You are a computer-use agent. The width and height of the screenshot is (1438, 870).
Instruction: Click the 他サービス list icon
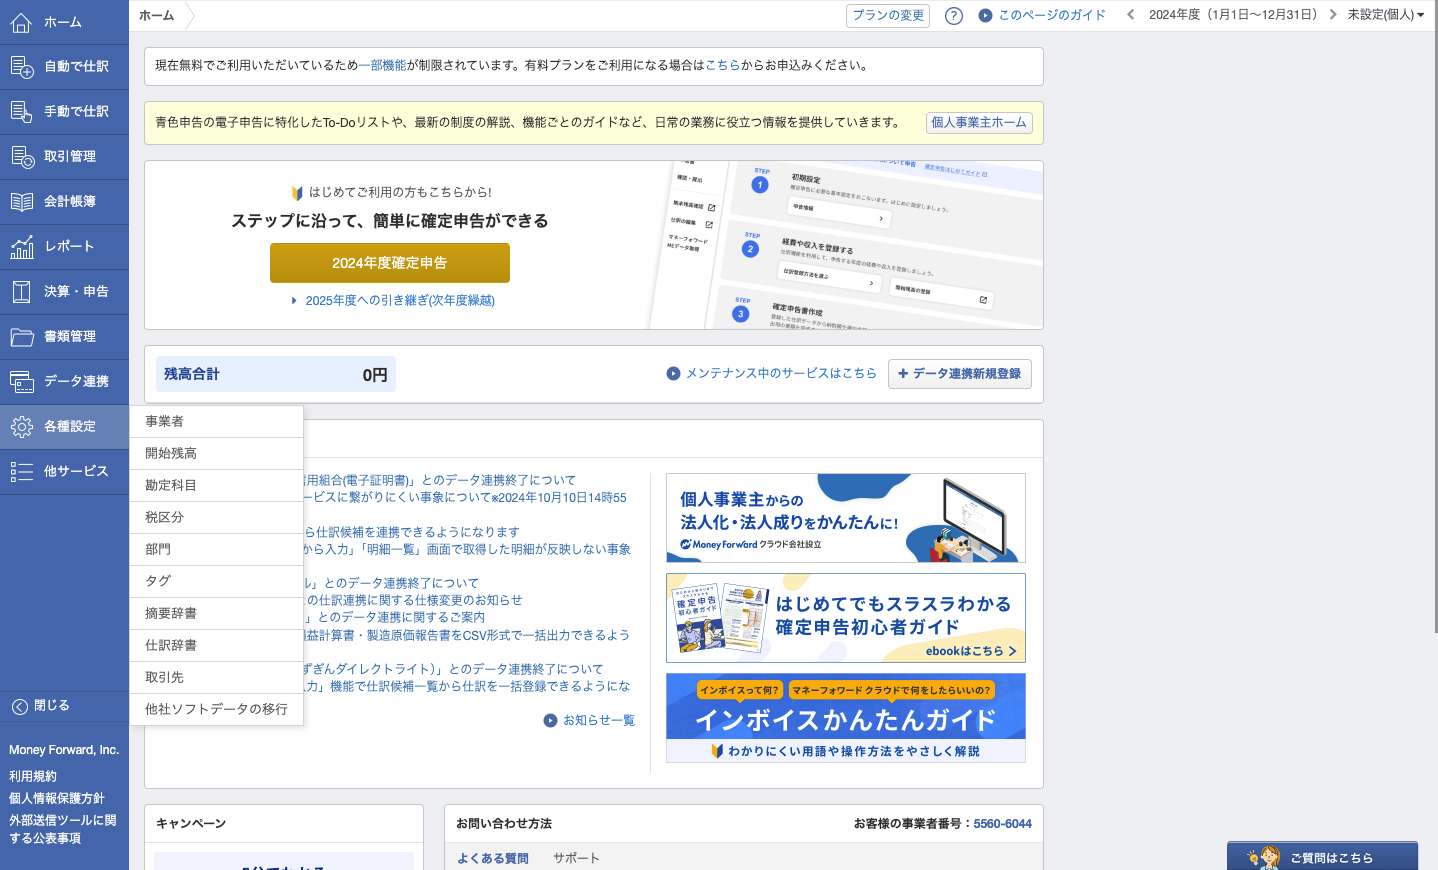21,472
